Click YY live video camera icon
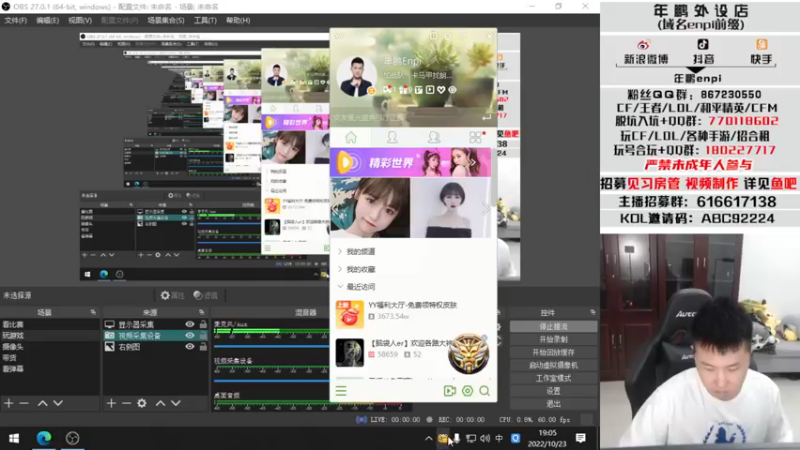 click(449, 391)
